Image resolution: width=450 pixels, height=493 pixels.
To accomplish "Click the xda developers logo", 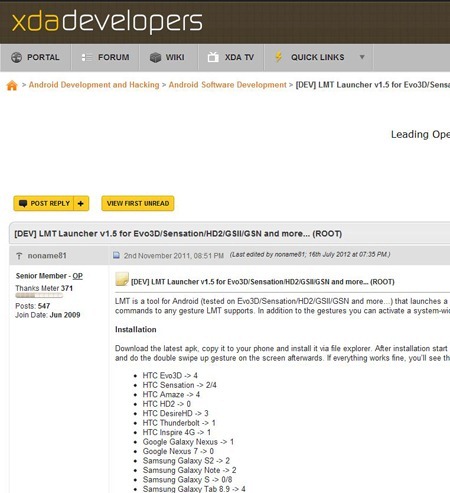I will (107, 21).
